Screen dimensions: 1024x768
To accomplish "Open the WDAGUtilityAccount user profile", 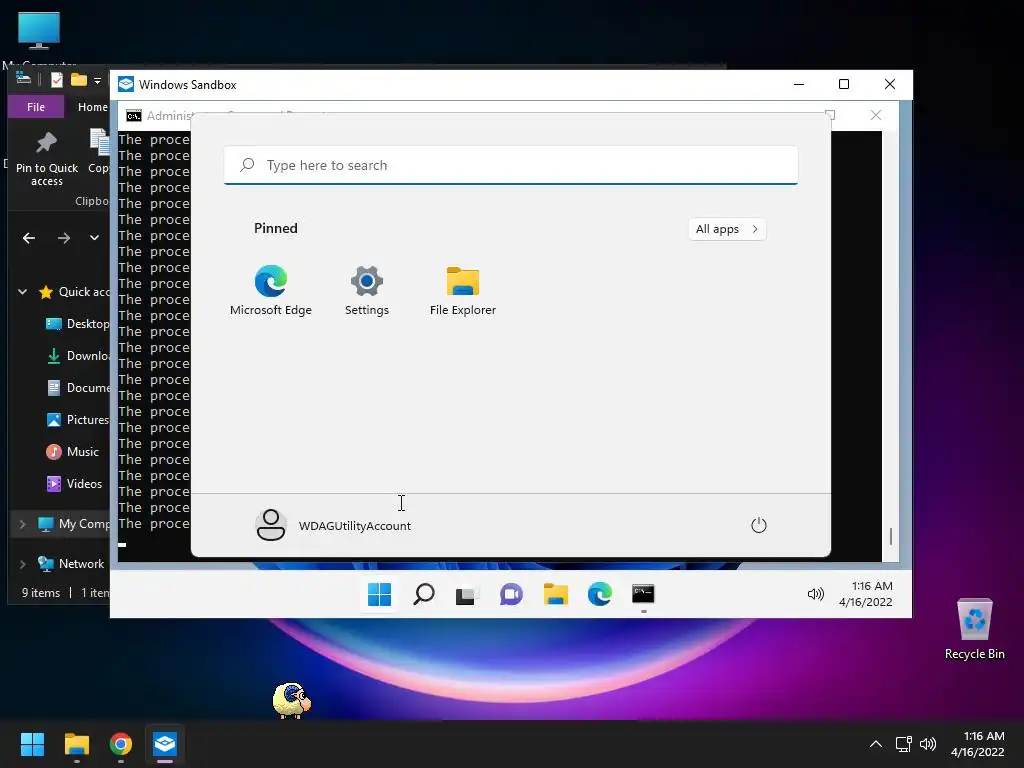I will (x=333, y=525).
